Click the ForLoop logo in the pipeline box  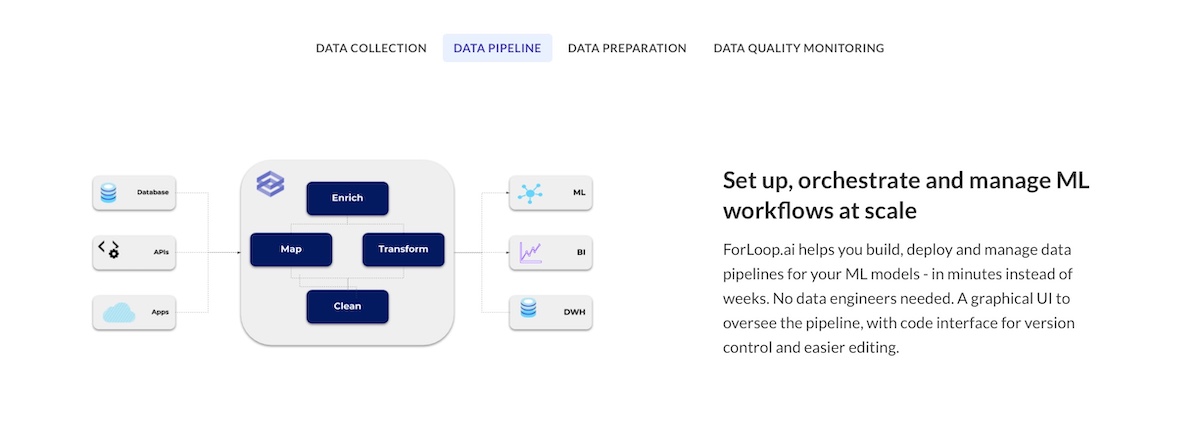tap(270, 184)
